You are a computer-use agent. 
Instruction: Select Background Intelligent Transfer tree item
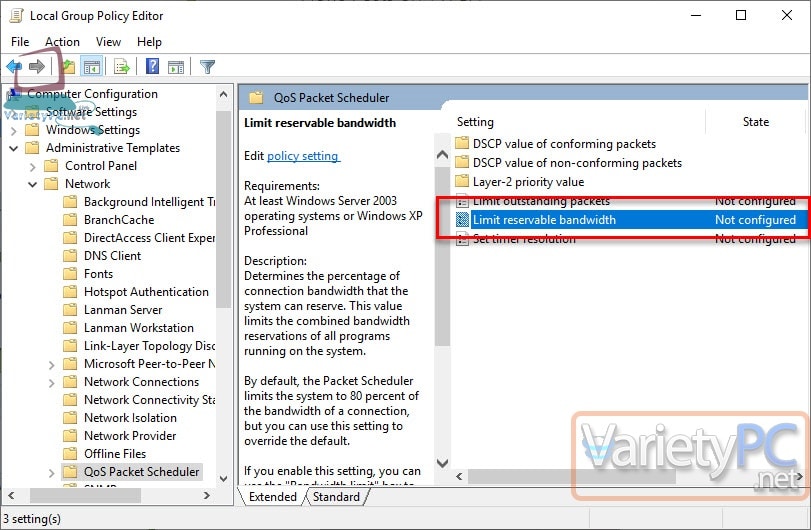click(149, 202)
